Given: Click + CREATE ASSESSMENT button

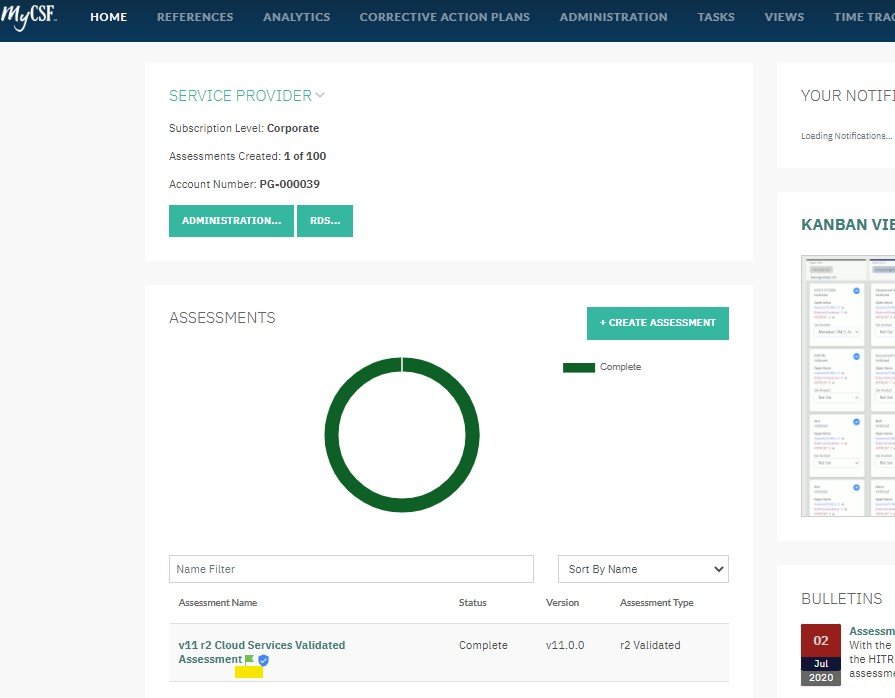Looking at the screenshot, I should click(658, 323).
